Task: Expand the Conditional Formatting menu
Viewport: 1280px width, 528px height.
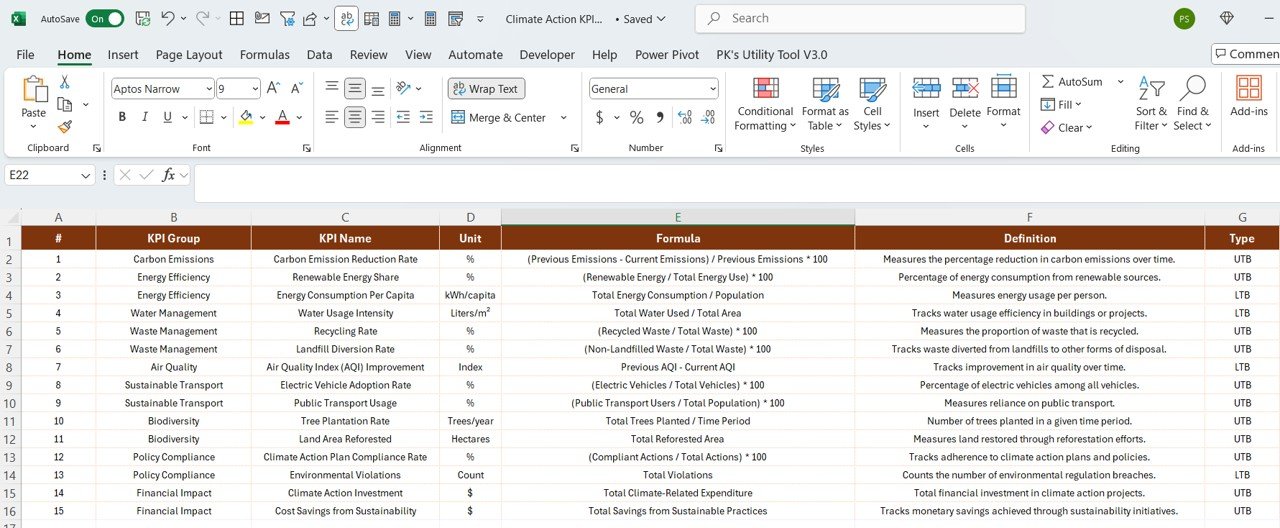Action: point(765,103)
